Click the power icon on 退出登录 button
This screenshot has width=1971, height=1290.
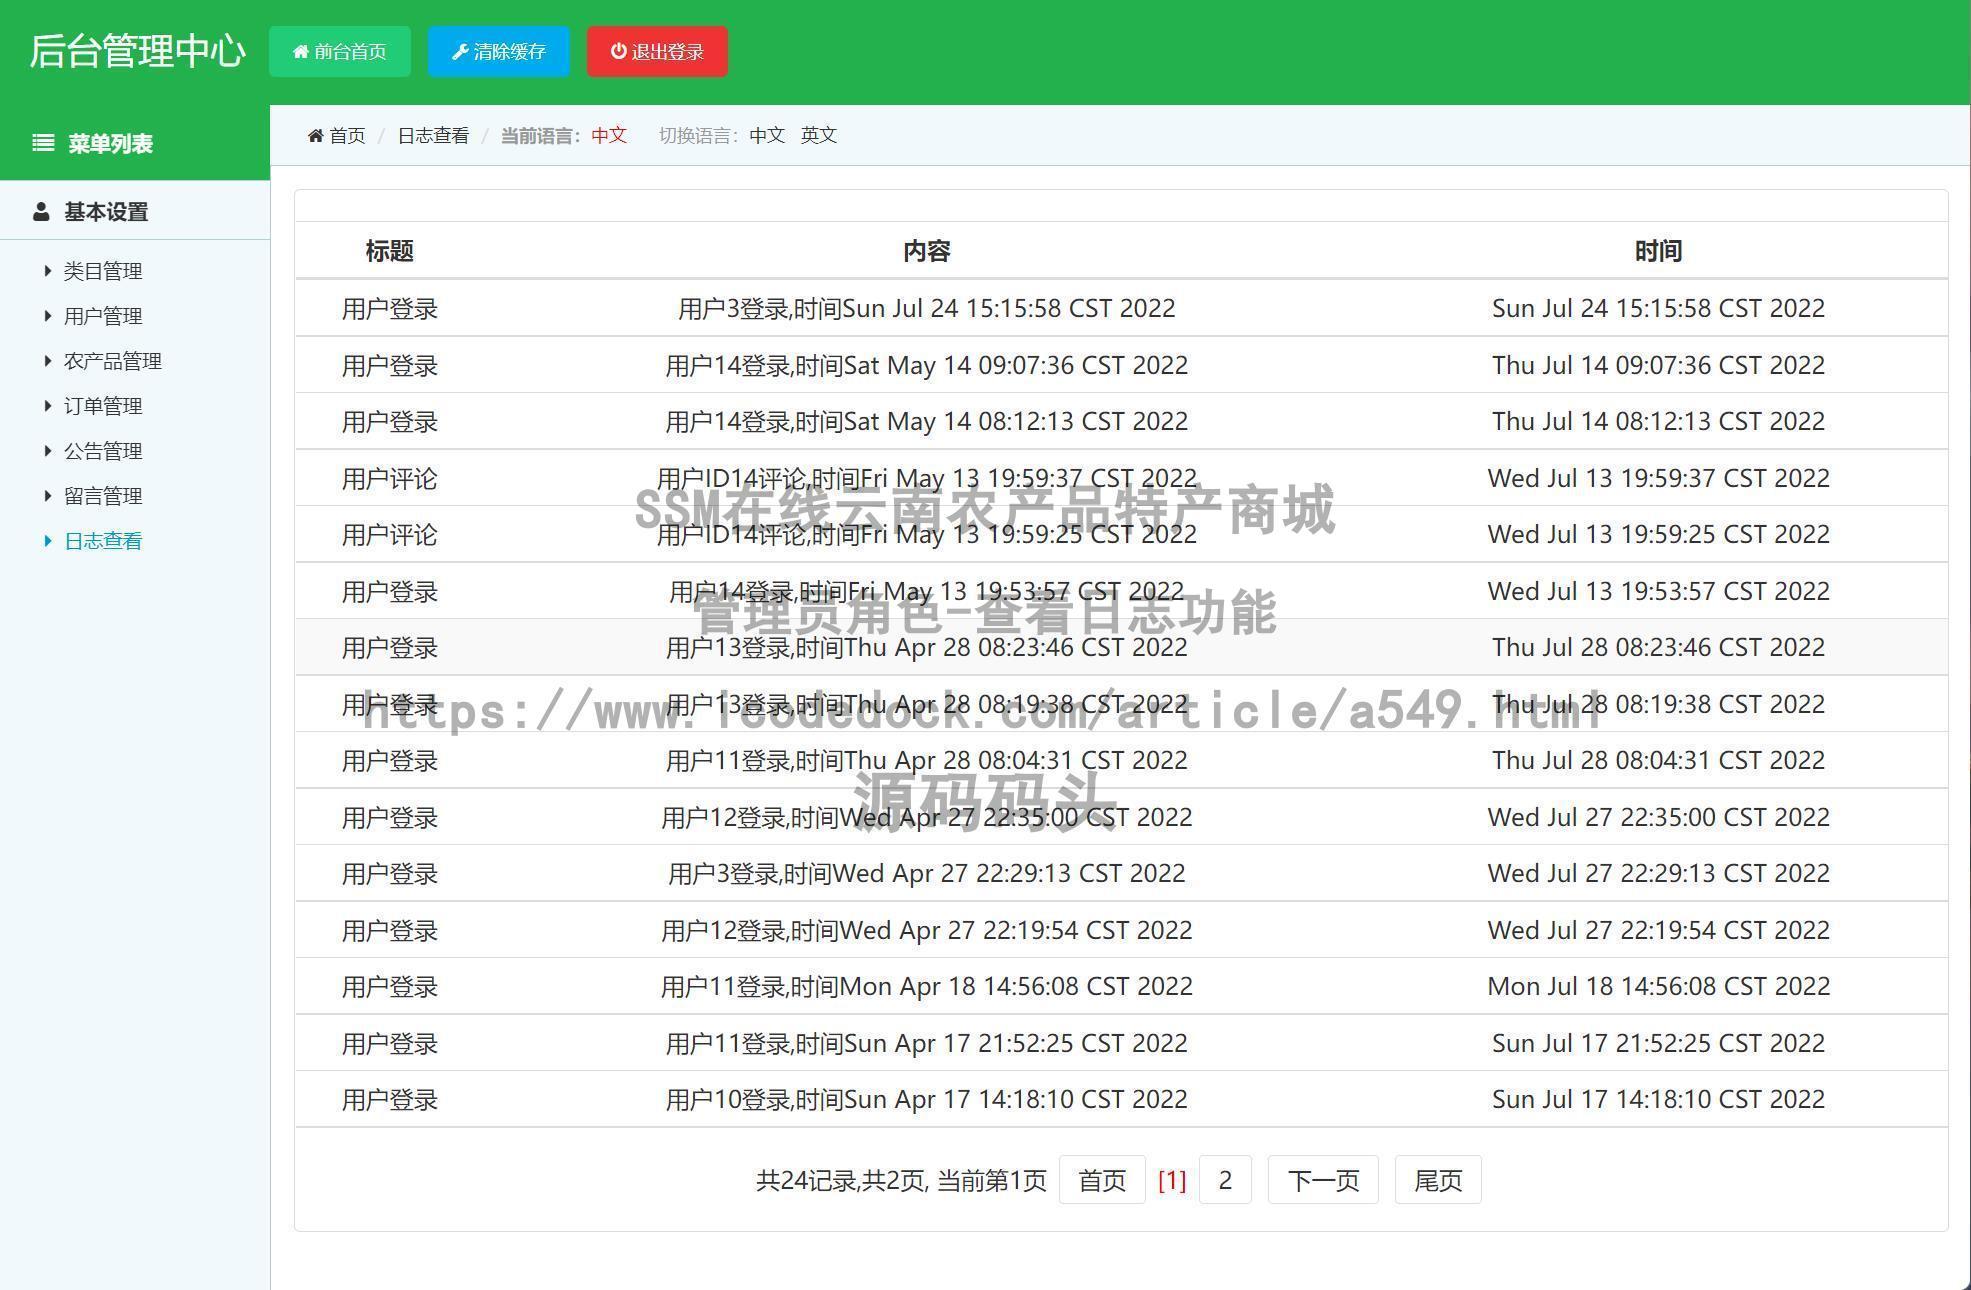click(x=618, y=51)
